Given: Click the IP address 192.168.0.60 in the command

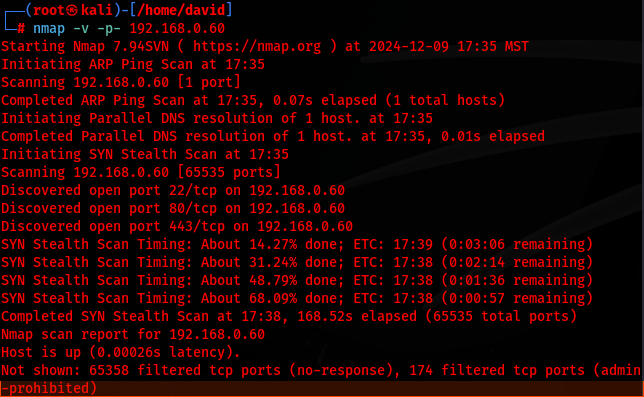Looking at the screenshot, I should [177, 28].
